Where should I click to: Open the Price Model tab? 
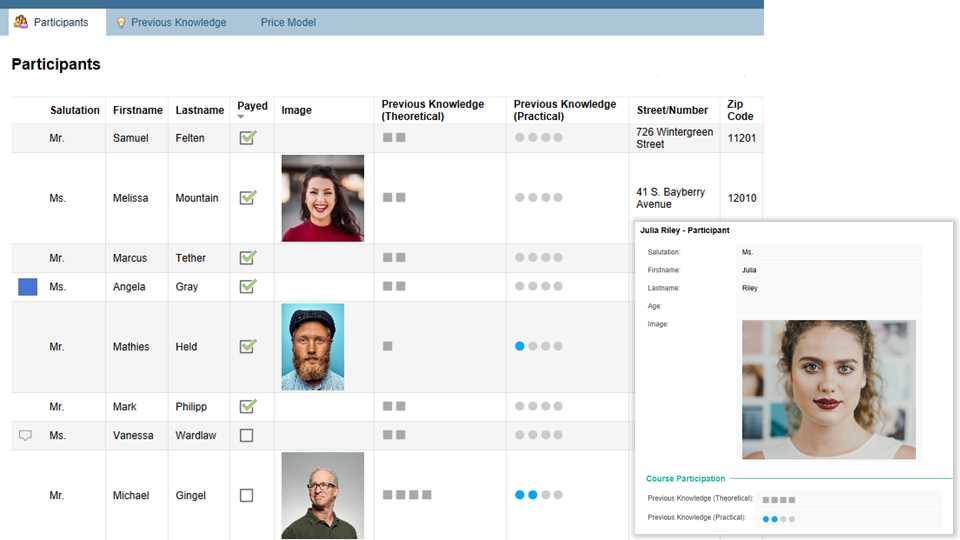coord(288,22)
